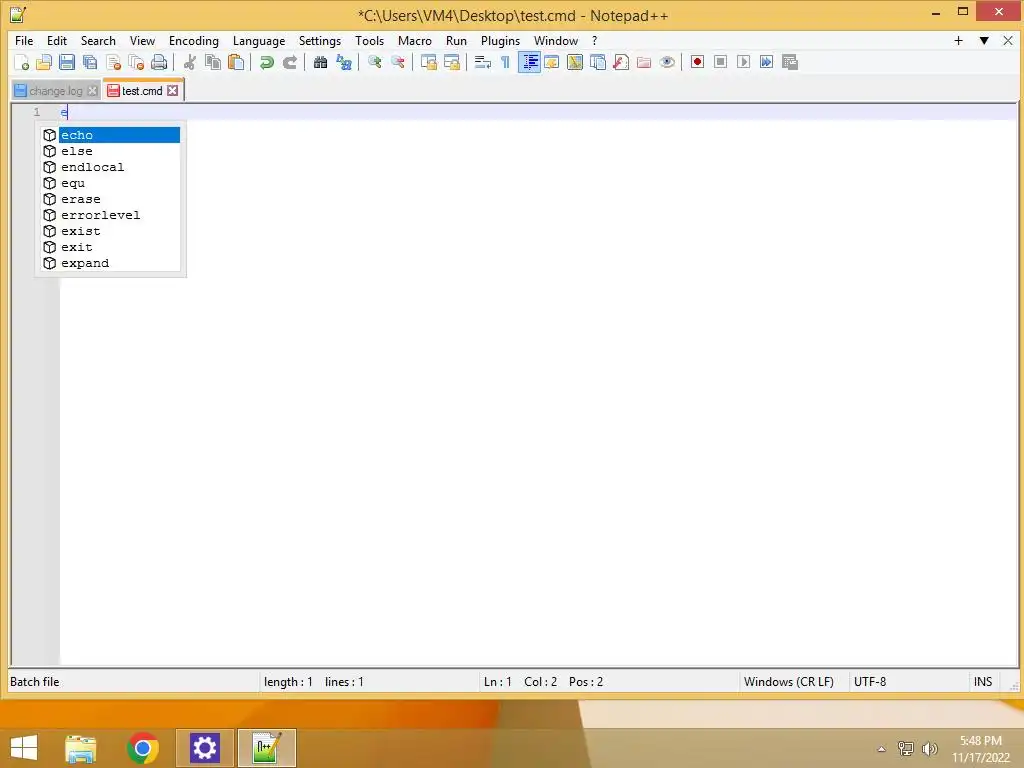
Task: Run macro multiple times icon
Action: pyautogui.click(x=766, y=62)
